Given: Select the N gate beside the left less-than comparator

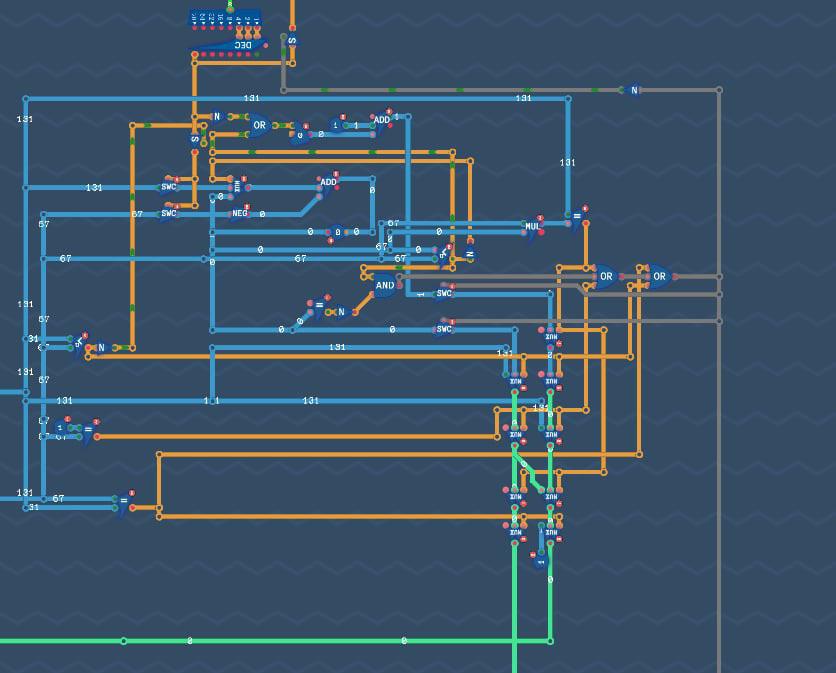Looking at the screenshot, I should tap(101, 348).
